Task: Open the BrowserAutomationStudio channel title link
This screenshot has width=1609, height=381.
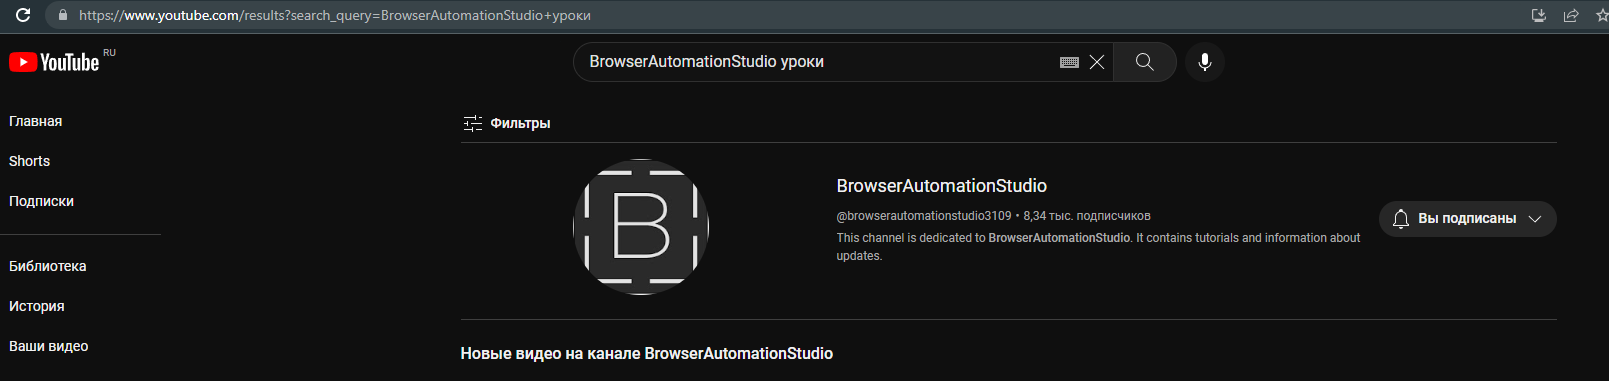Action: (942, 186)
